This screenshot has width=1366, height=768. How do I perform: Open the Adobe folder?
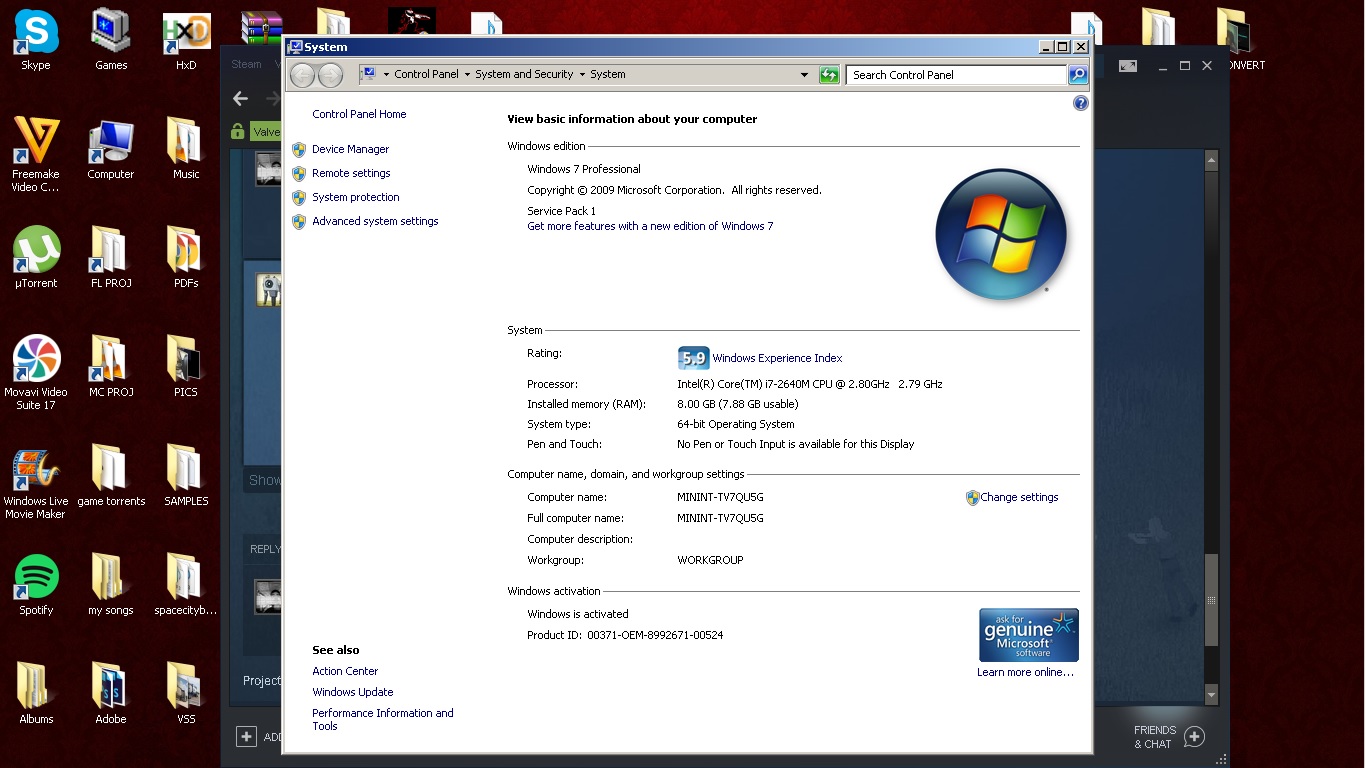[x=111, y=694]
